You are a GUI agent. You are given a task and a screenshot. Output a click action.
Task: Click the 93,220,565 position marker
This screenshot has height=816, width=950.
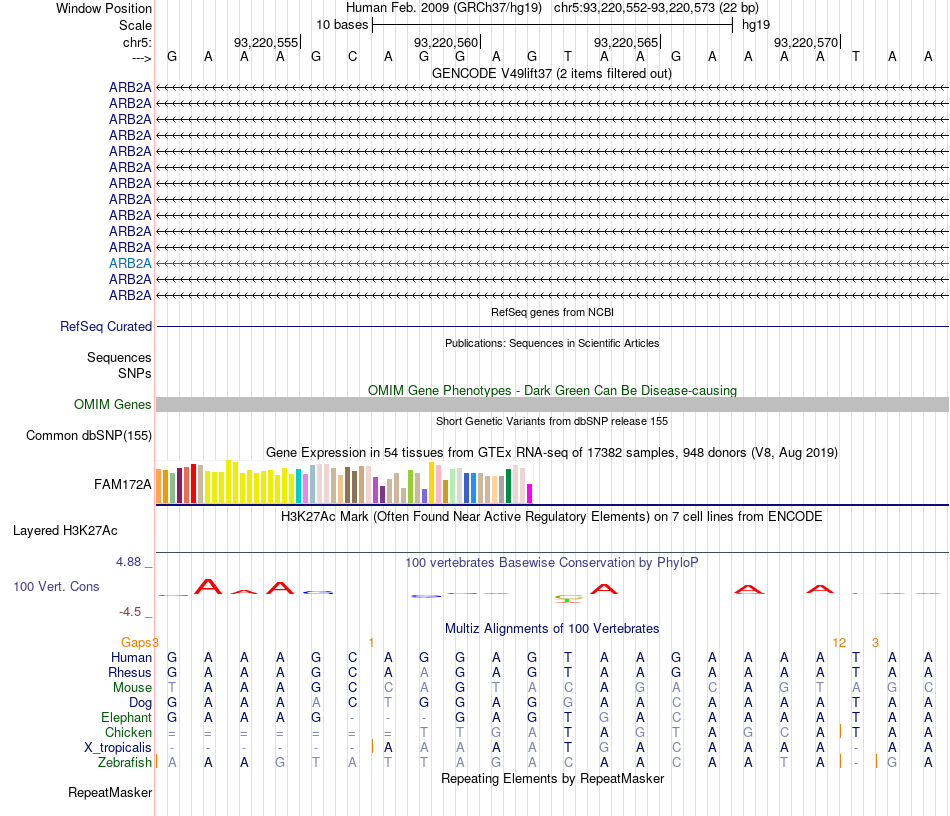pos(626,42)
